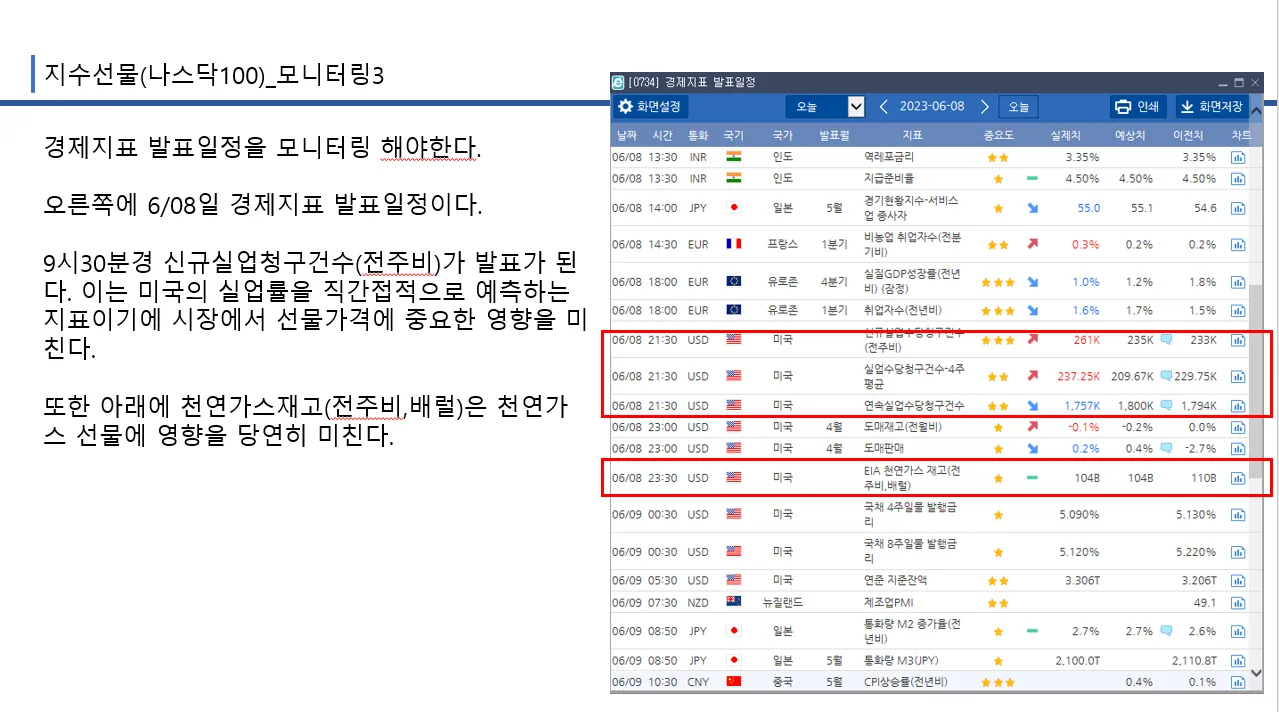The height and width of the screenshot is (712, 1279).
Task: Click 지표 column header
Action: 912,134
